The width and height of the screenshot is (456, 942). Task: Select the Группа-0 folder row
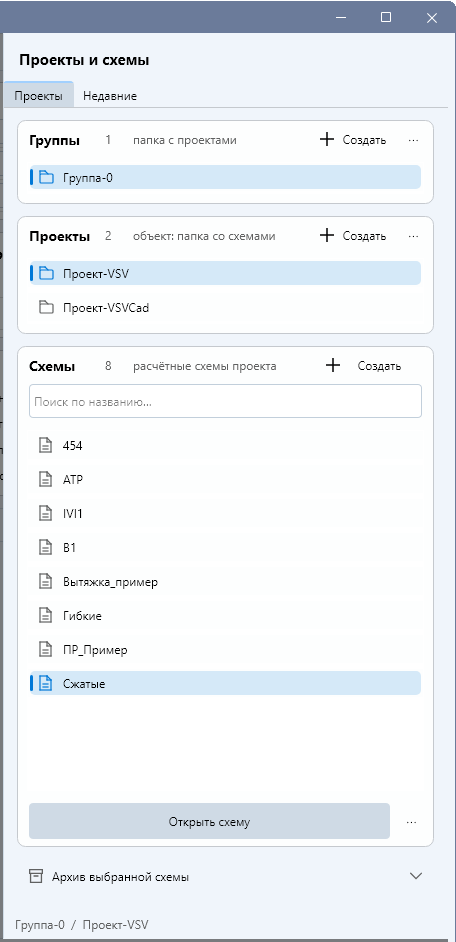pos(225,177)
